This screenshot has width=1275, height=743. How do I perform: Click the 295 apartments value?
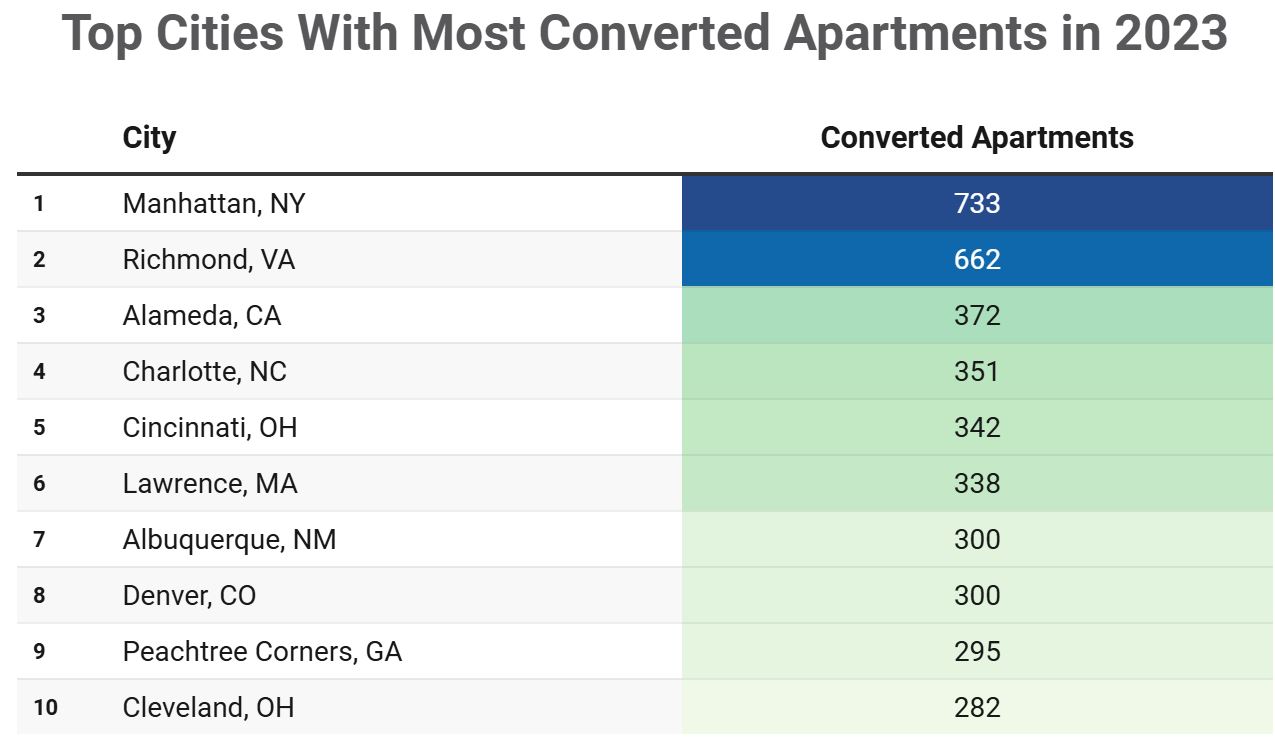coord(976,652)
